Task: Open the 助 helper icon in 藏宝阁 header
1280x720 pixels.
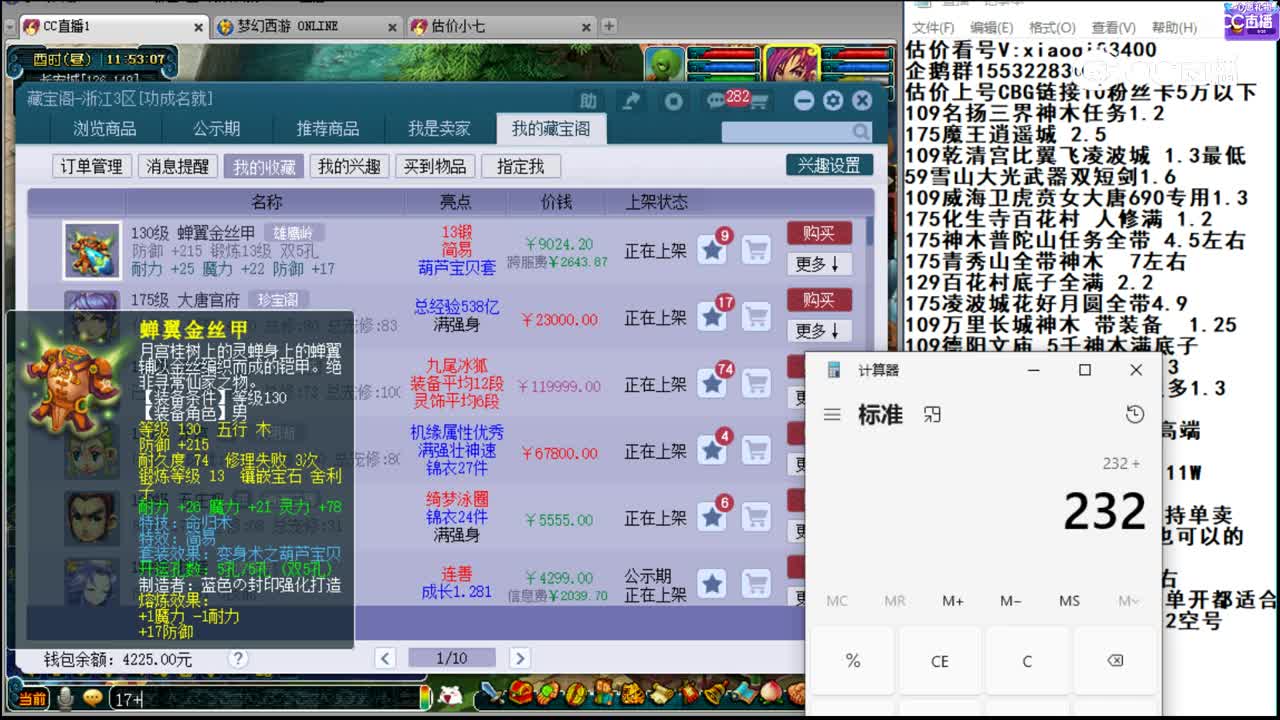Action: point(588,101)
